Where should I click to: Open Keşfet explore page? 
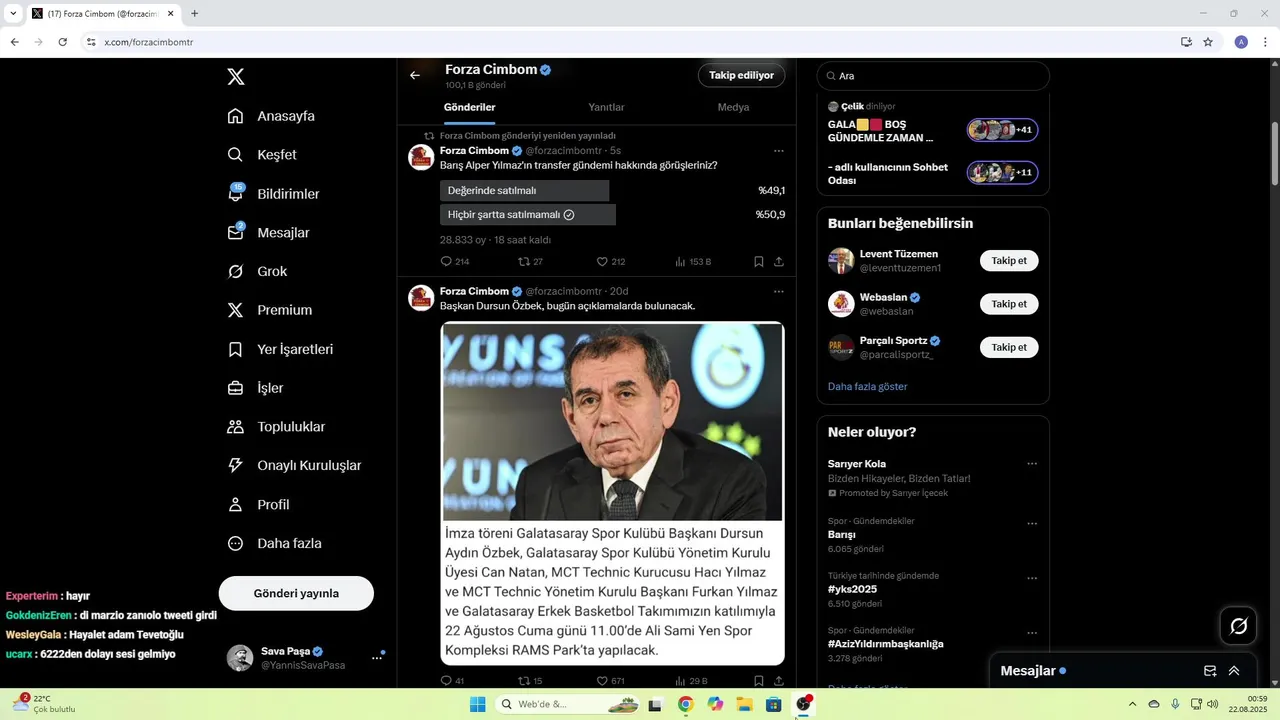point(262,155)
